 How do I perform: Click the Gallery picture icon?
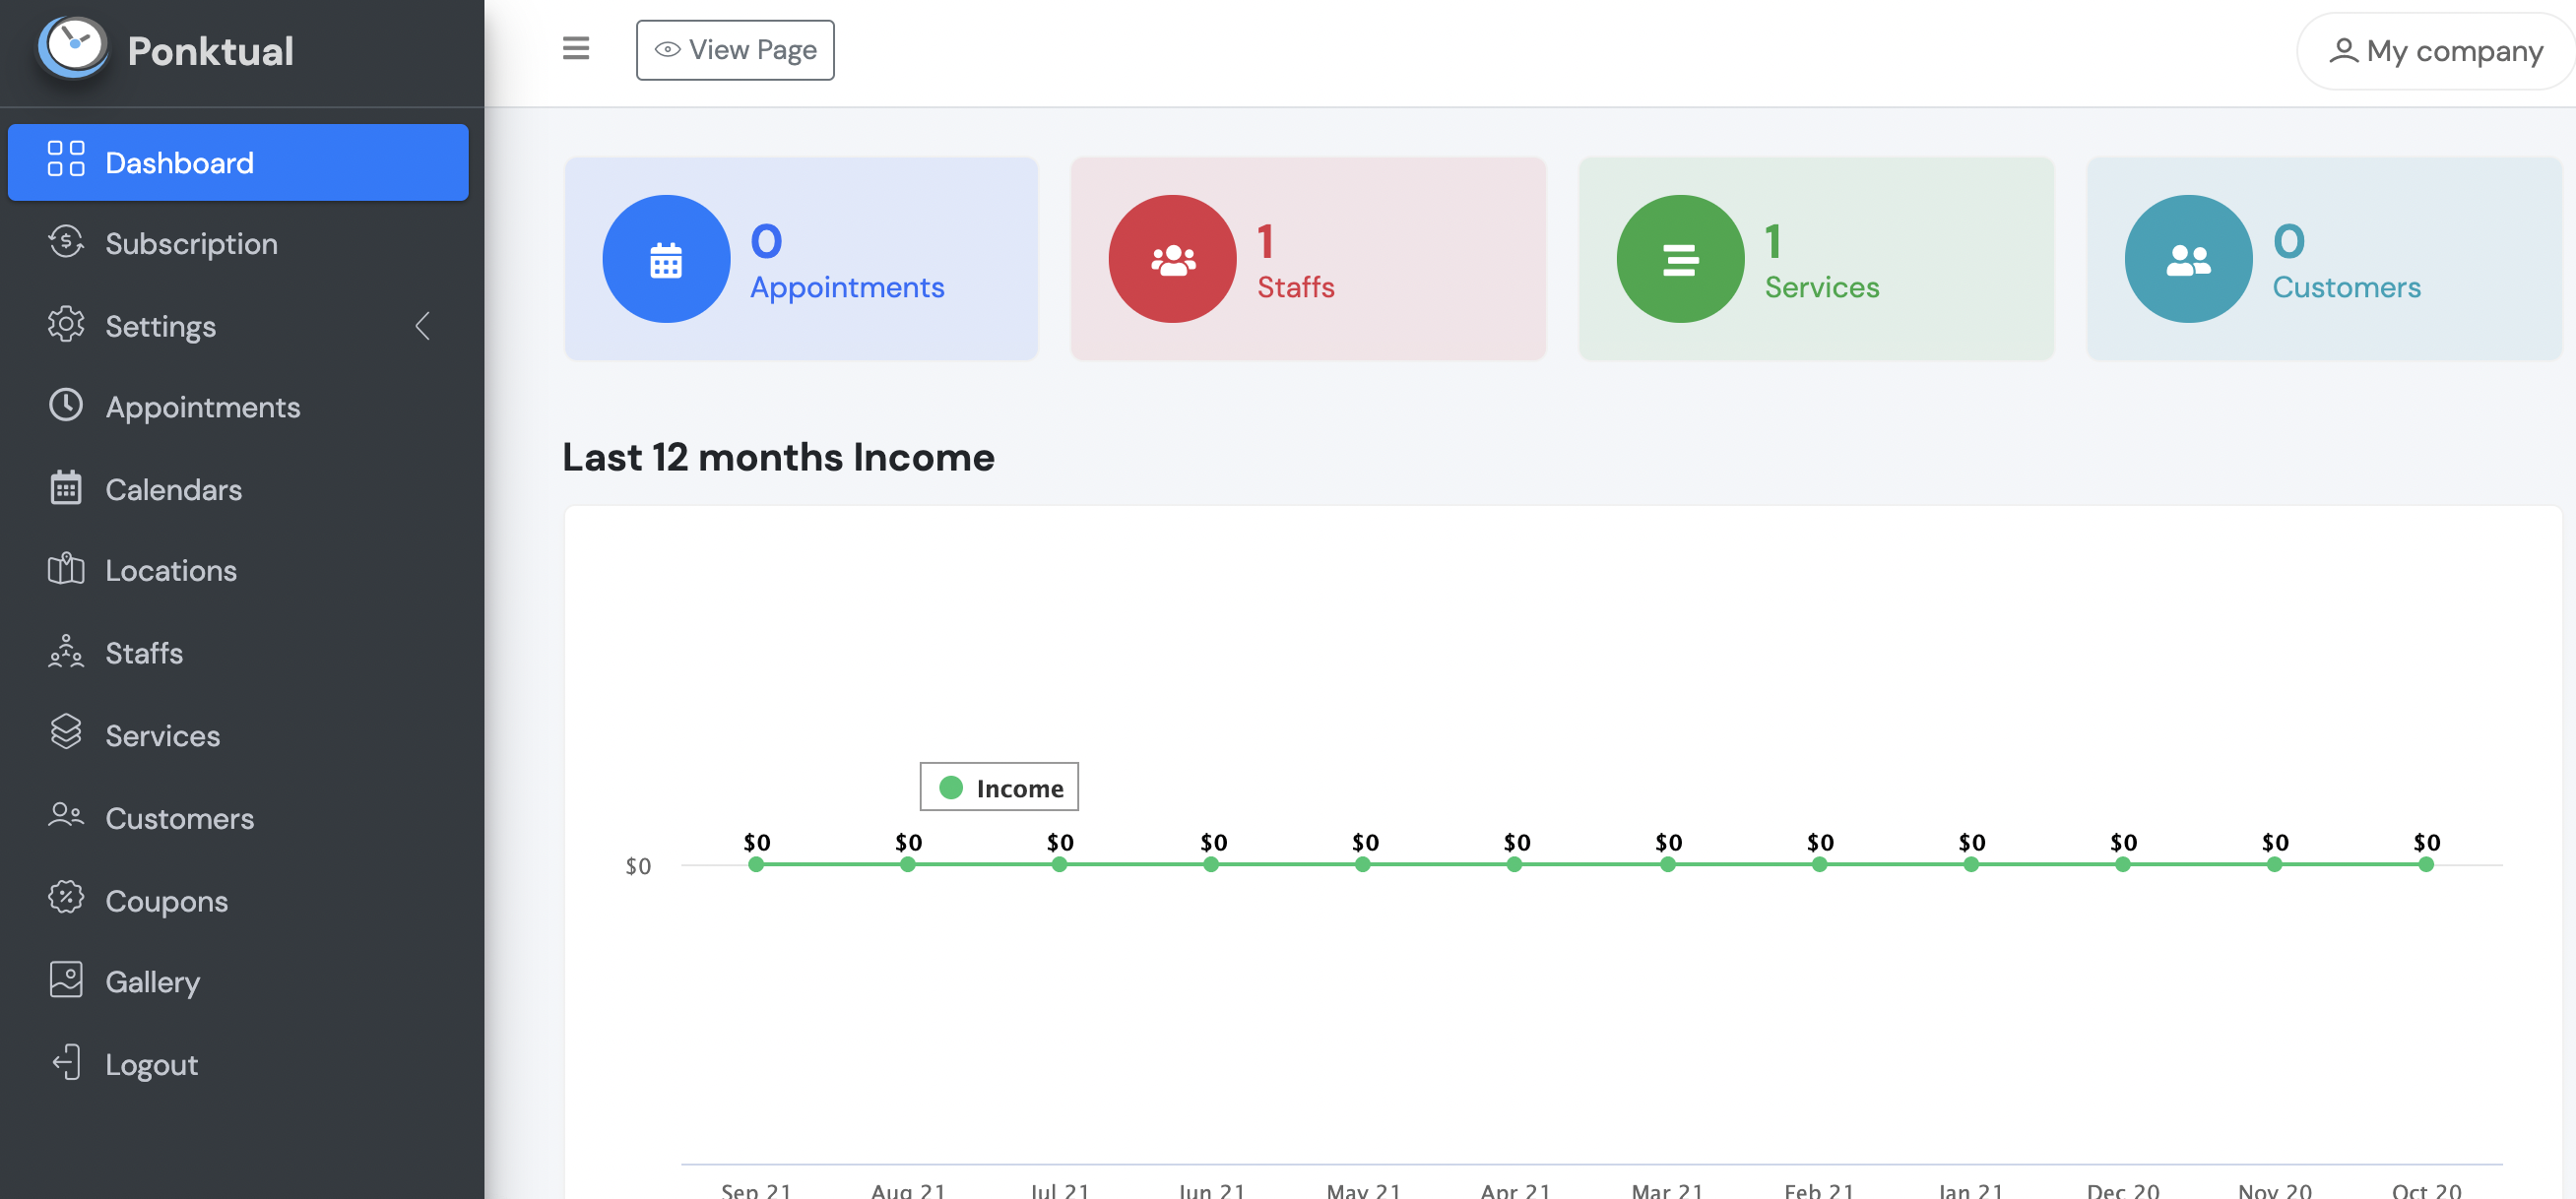click(66, 980)
